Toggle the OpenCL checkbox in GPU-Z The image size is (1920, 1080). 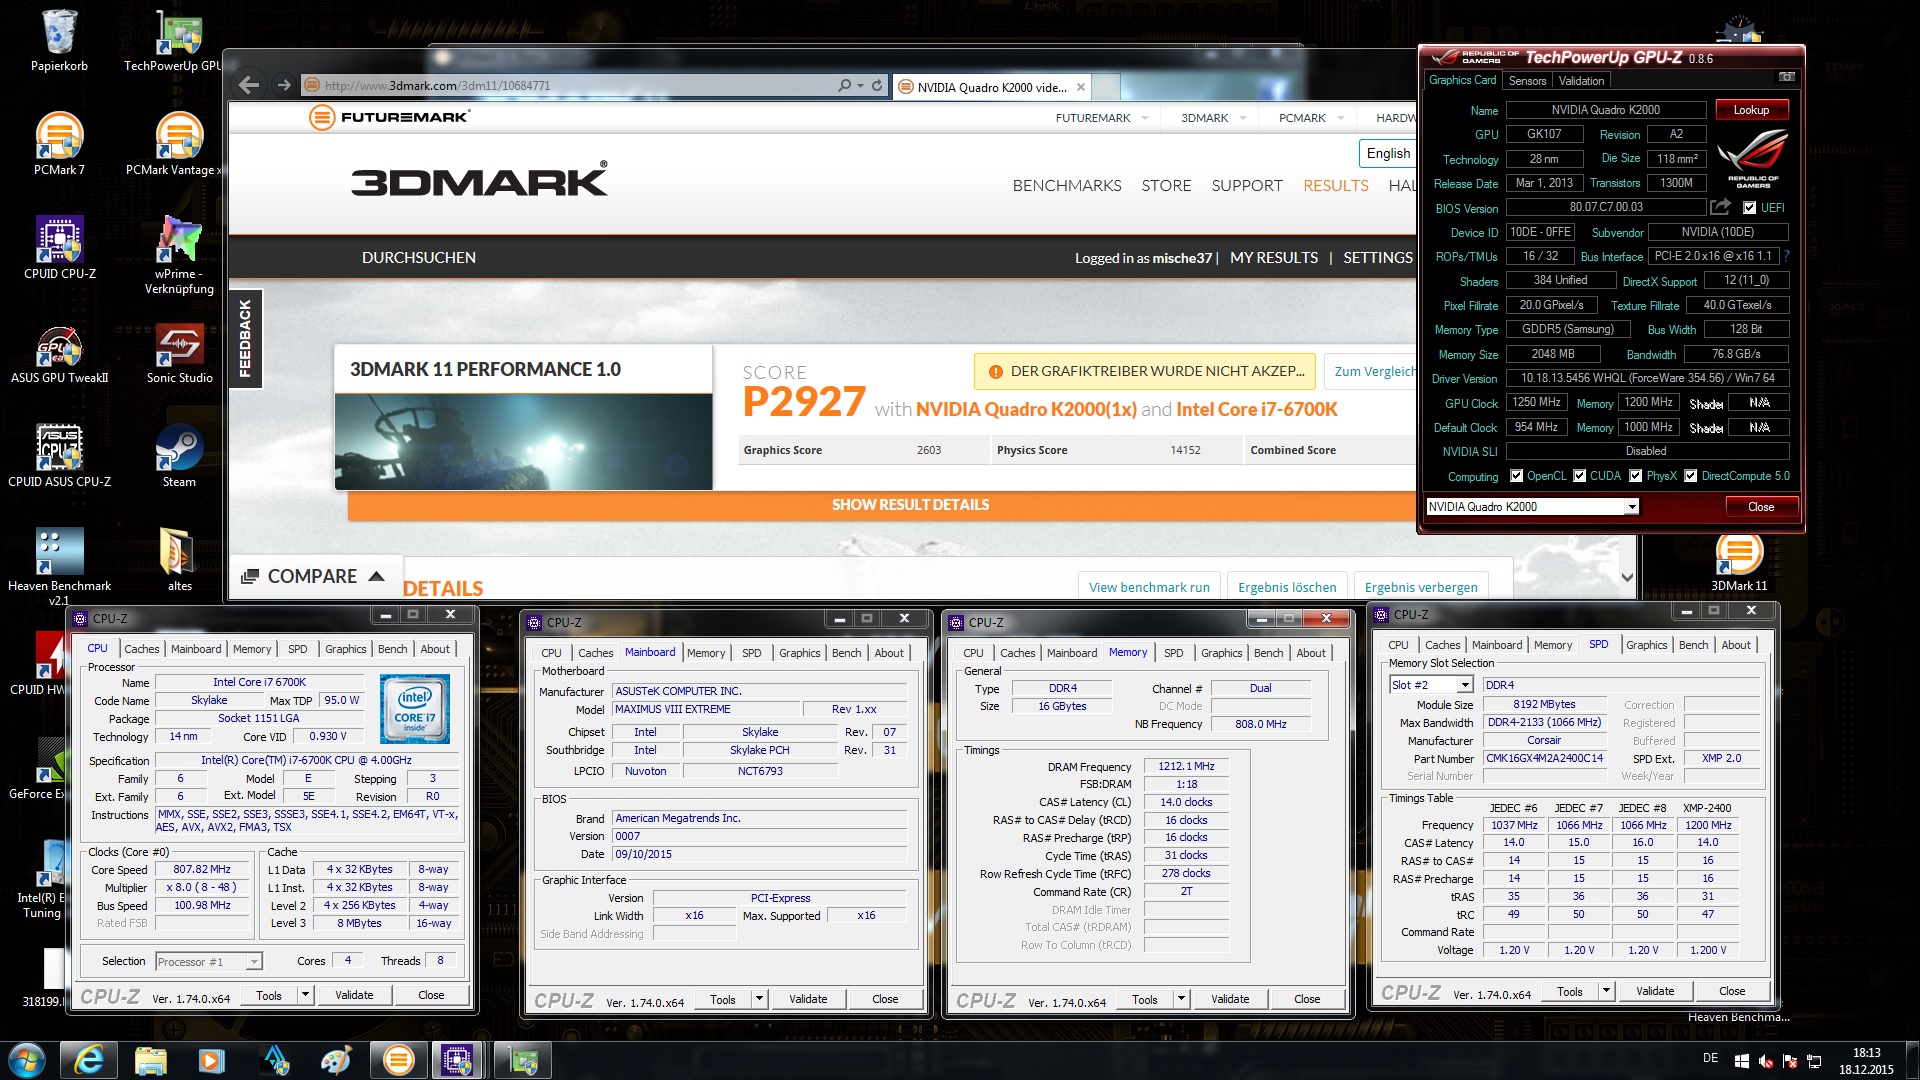1516,476
